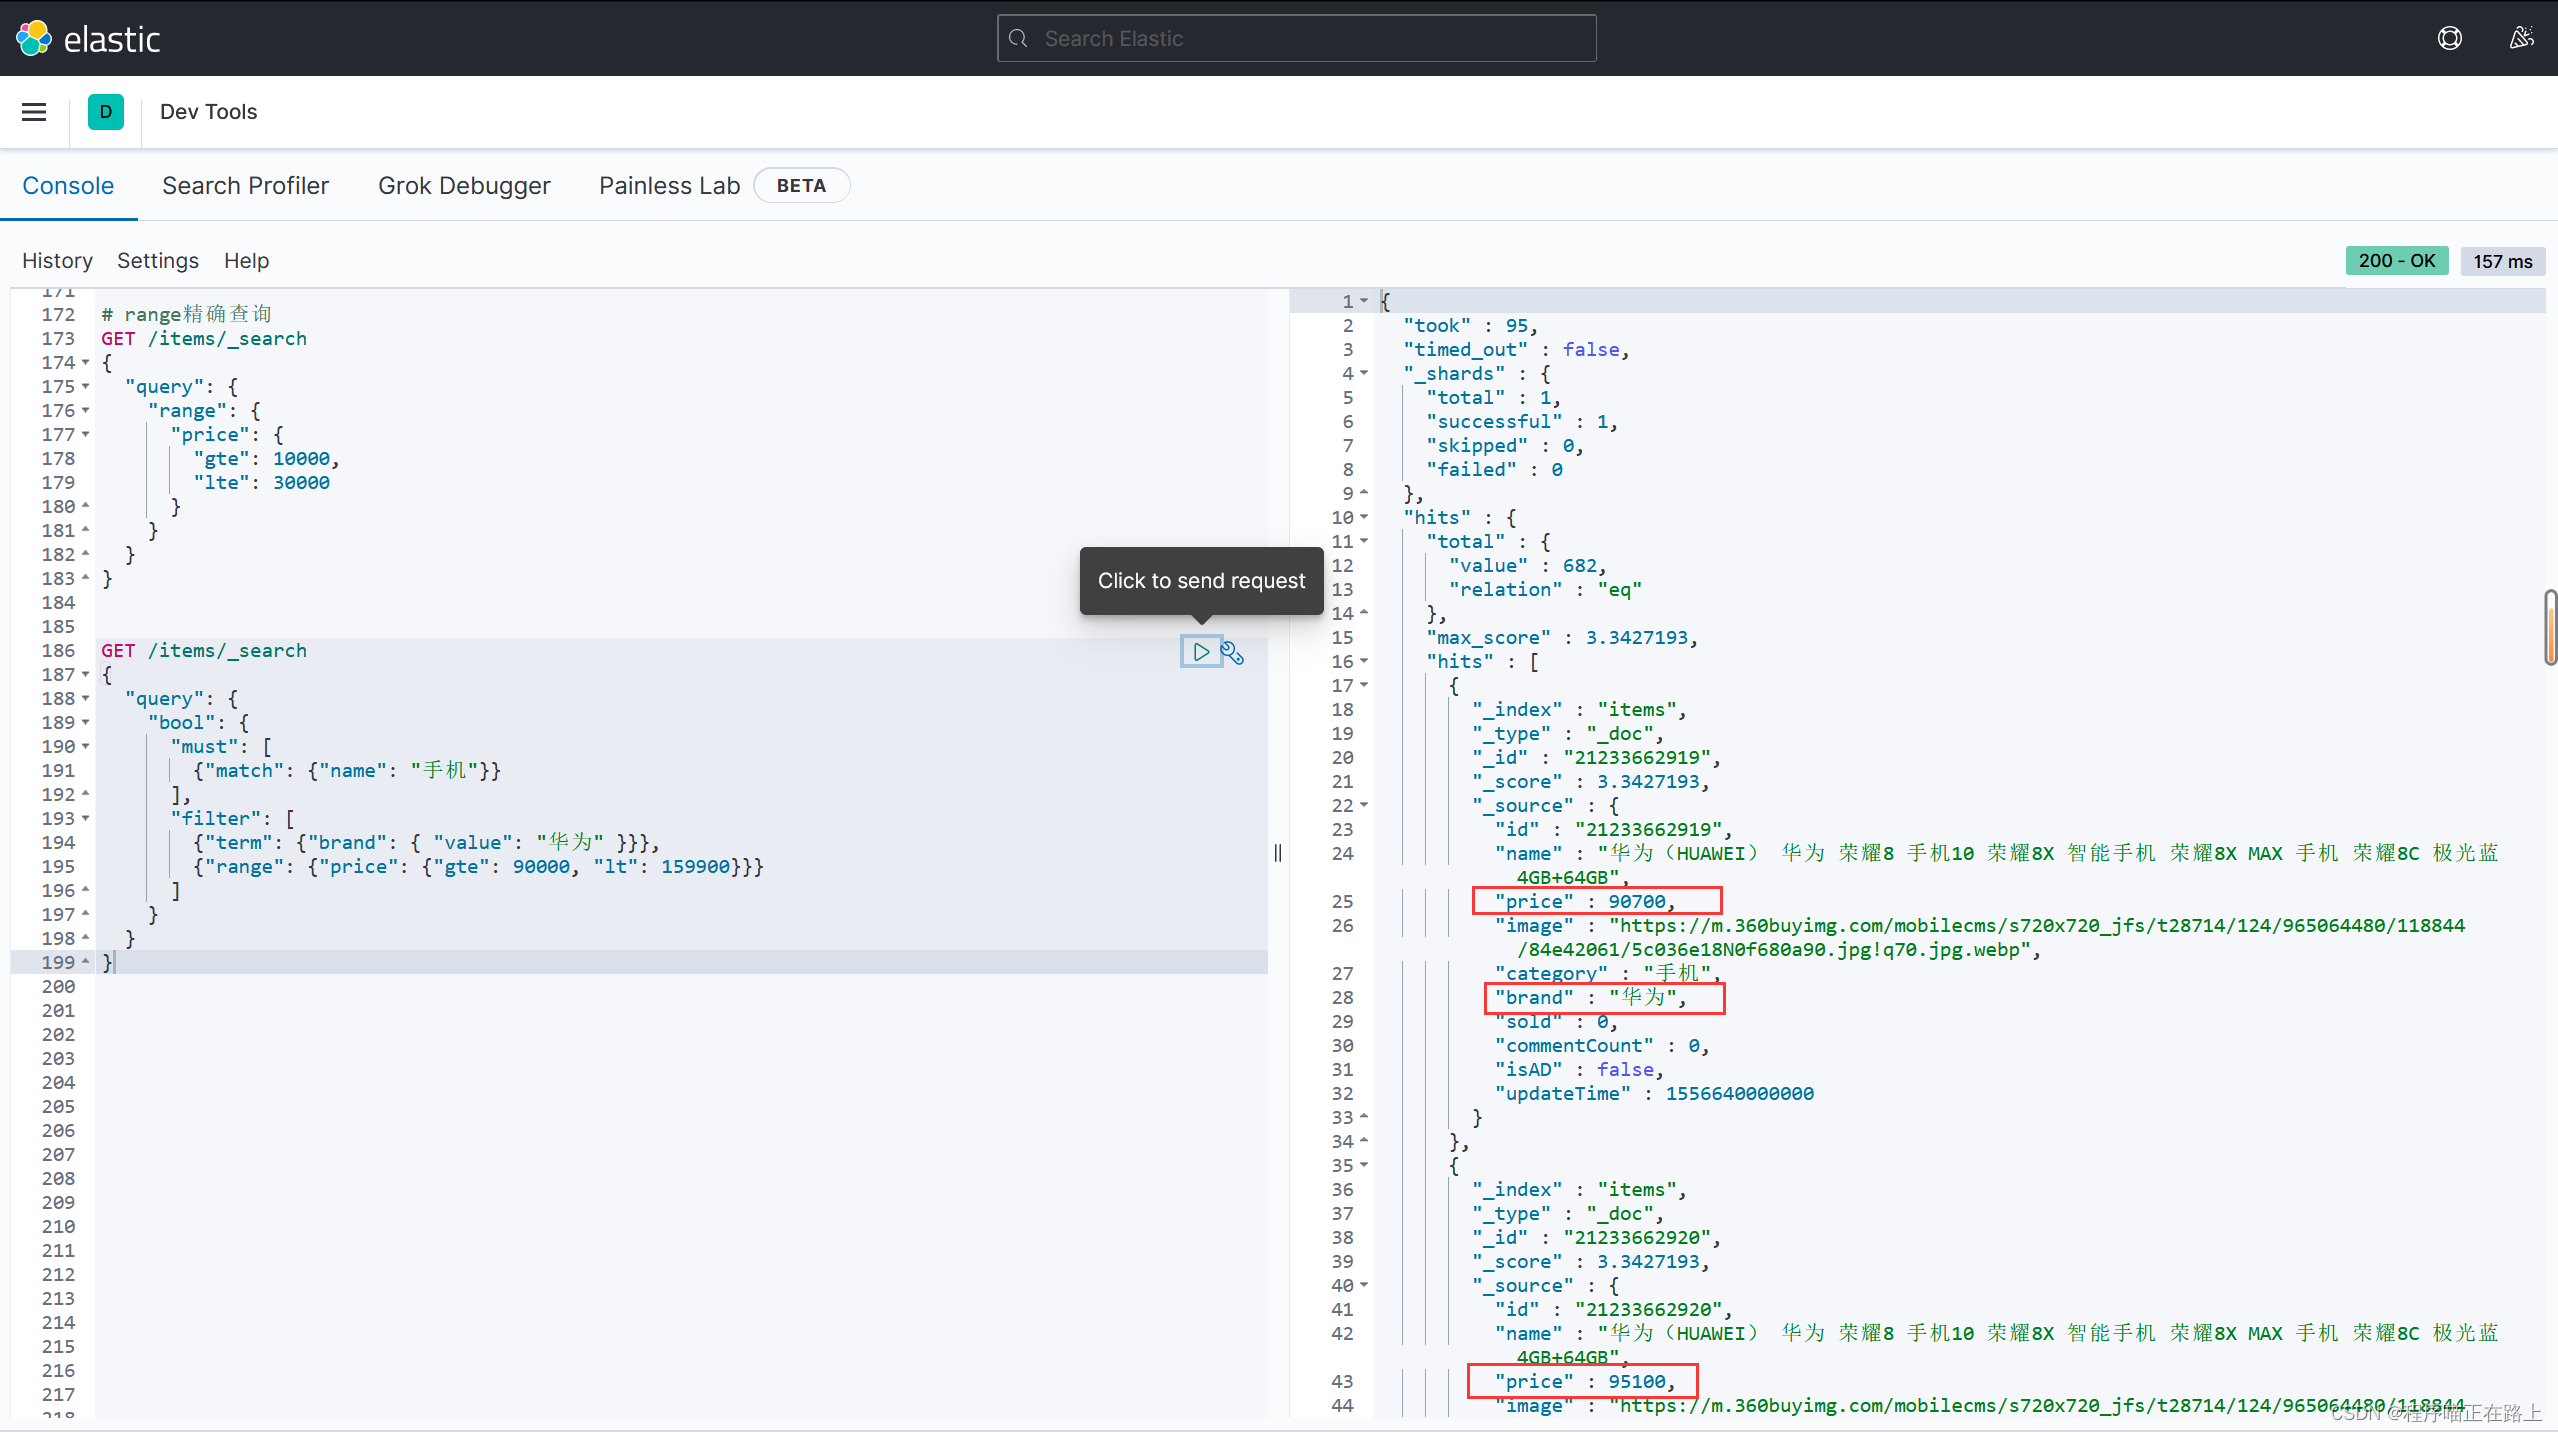Open the Grok Debugger tab
2558x1432 pixels.
(x=464, y=186)
